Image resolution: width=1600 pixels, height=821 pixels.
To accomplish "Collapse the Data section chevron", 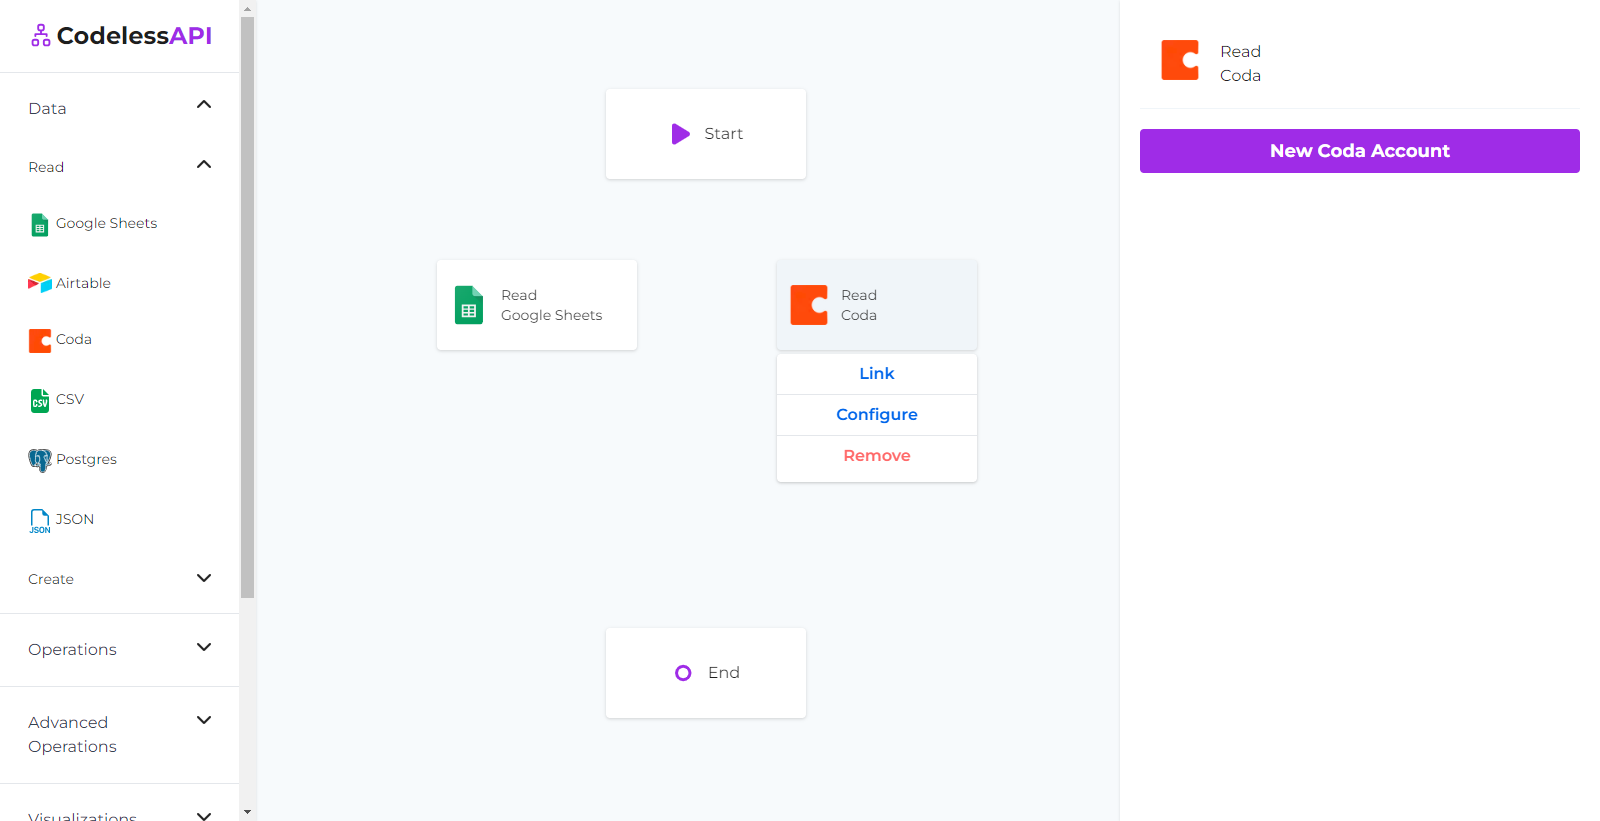I will click(x=204, y=105).
